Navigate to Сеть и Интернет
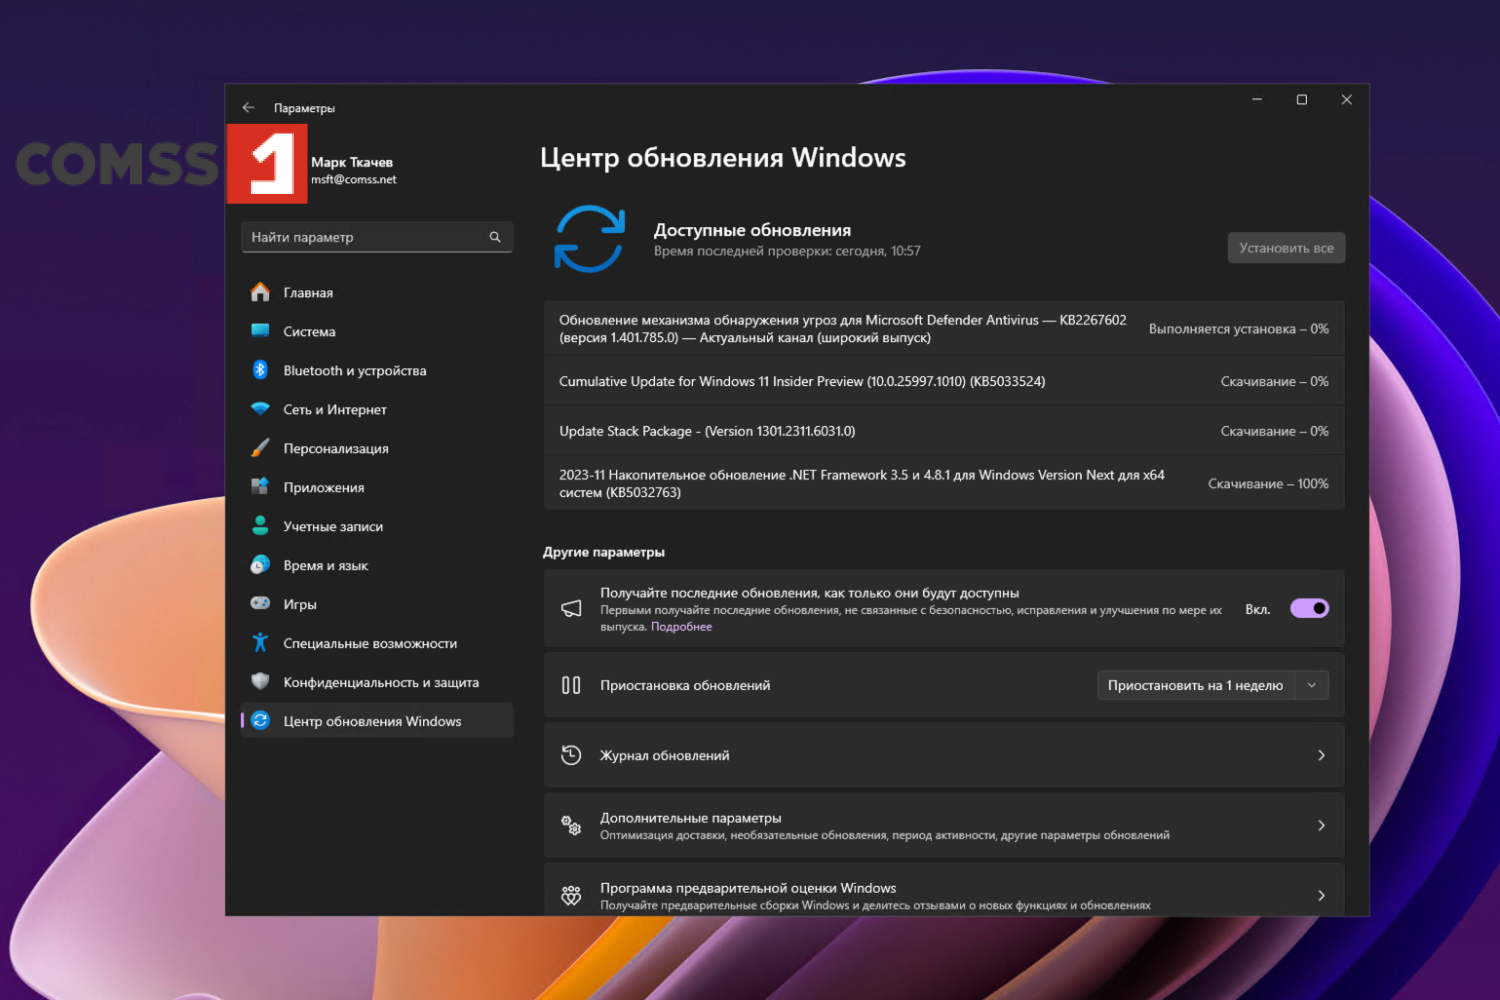The image size is (1500, 1000). (x=377, y=409)
